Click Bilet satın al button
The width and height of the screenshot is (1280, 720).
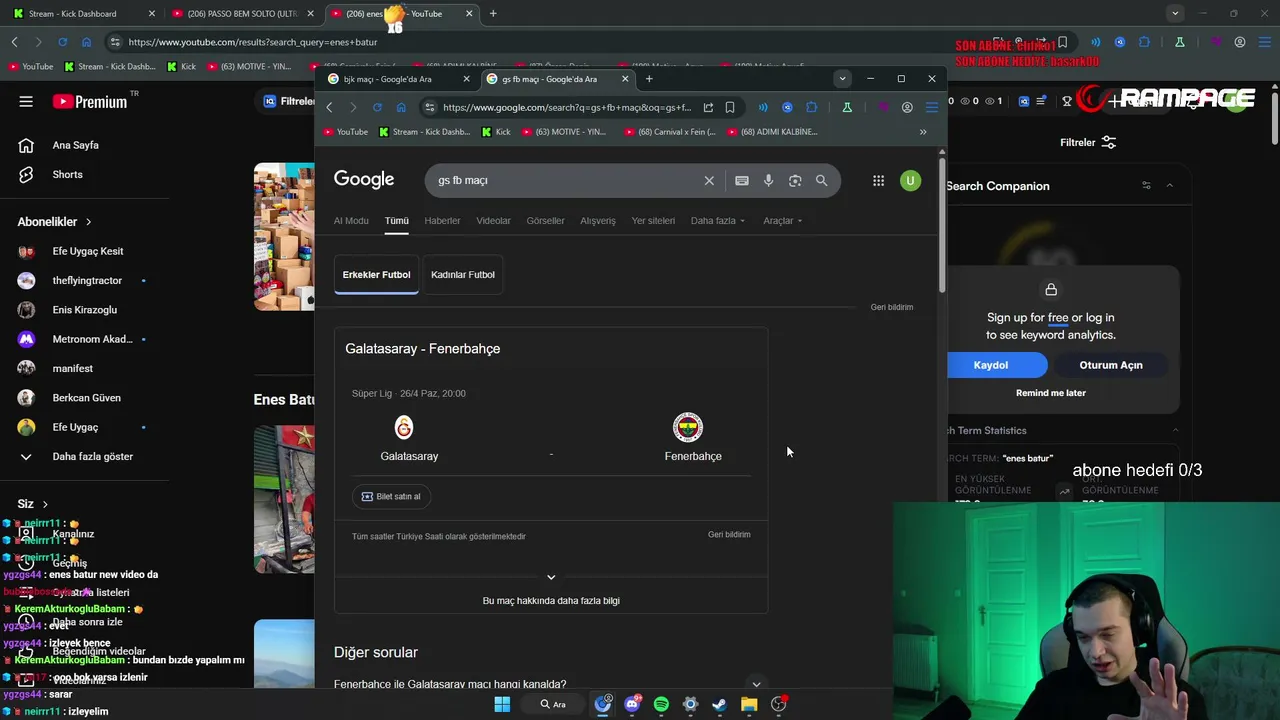(391, 496)
